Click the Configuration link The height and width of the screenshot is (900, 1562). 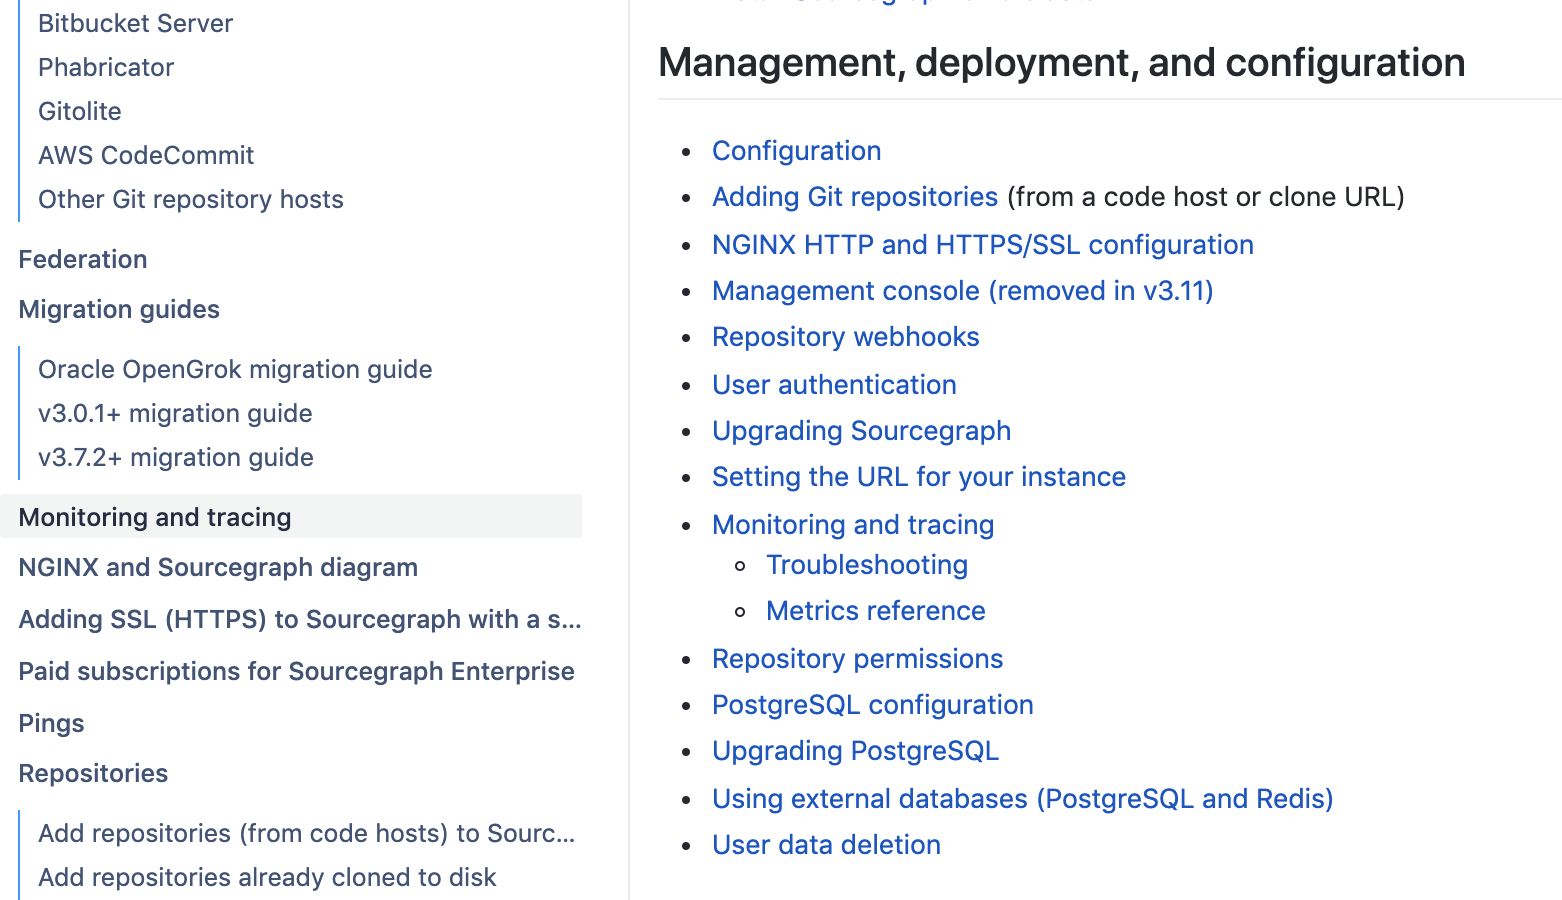pyautogui.click(x=797, y=151)
